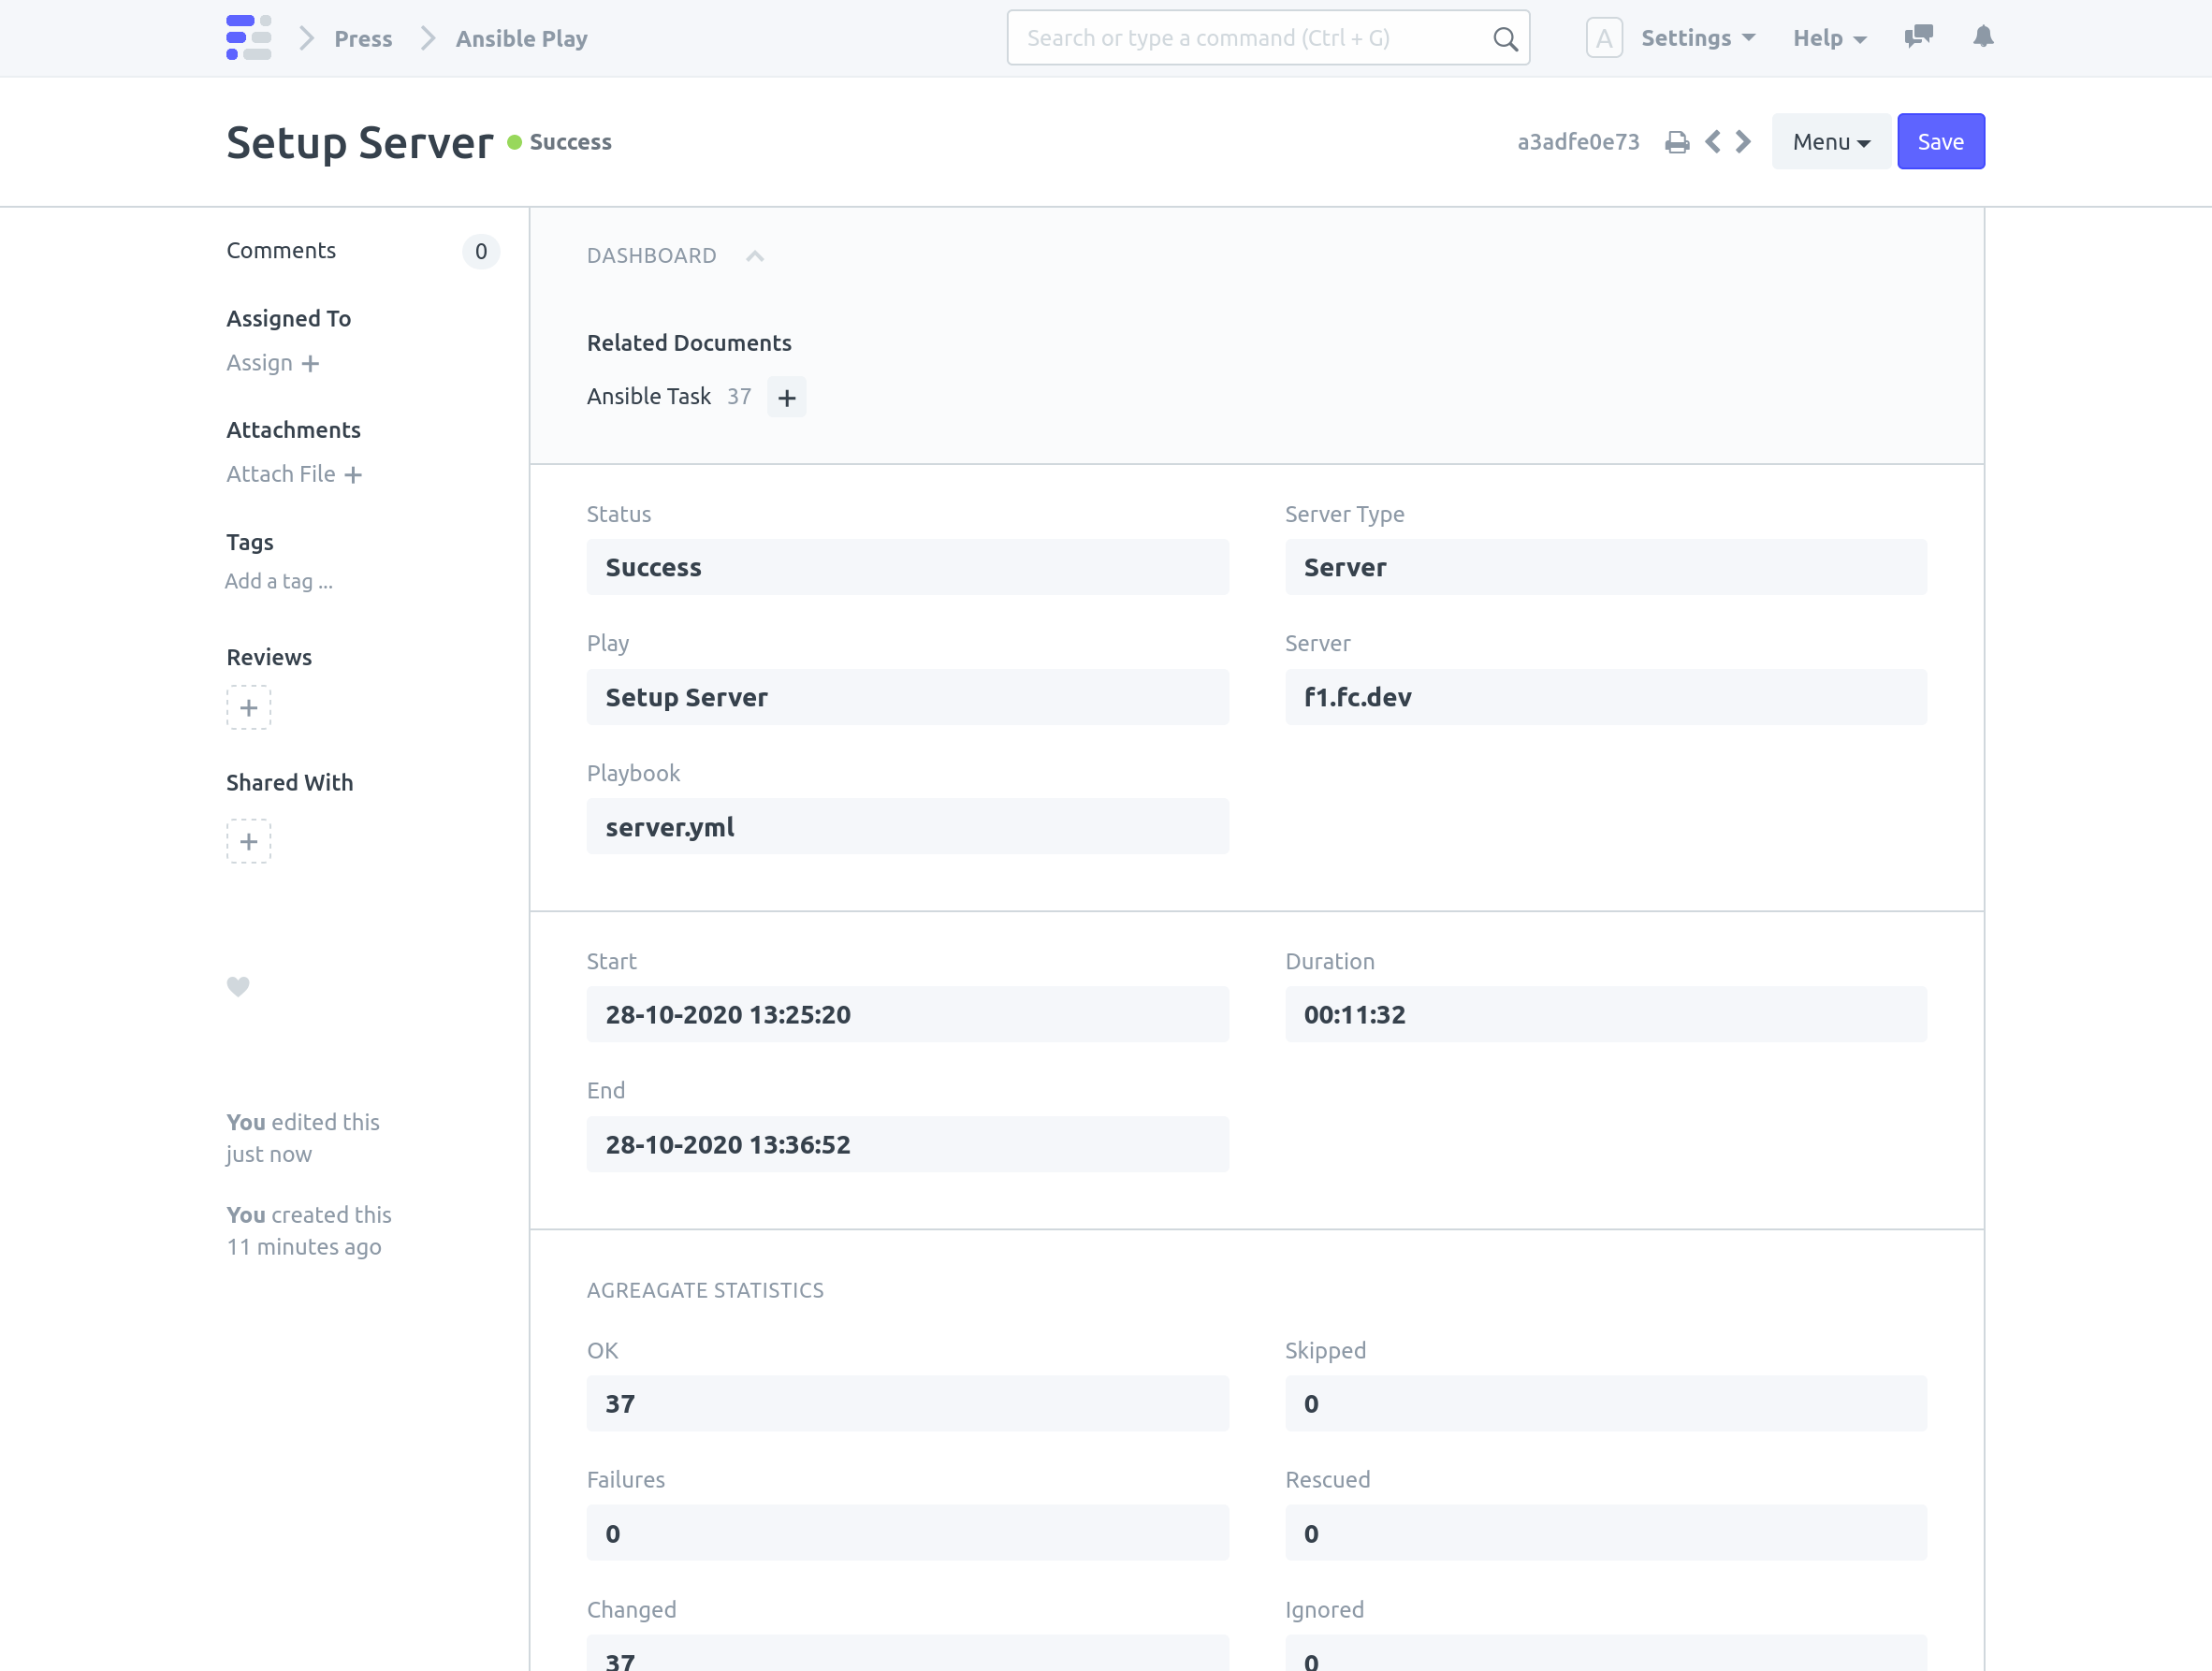2212x1671 pixels.
Task: Open the Menu dropdown
Action: click(x=1830, y=142)
